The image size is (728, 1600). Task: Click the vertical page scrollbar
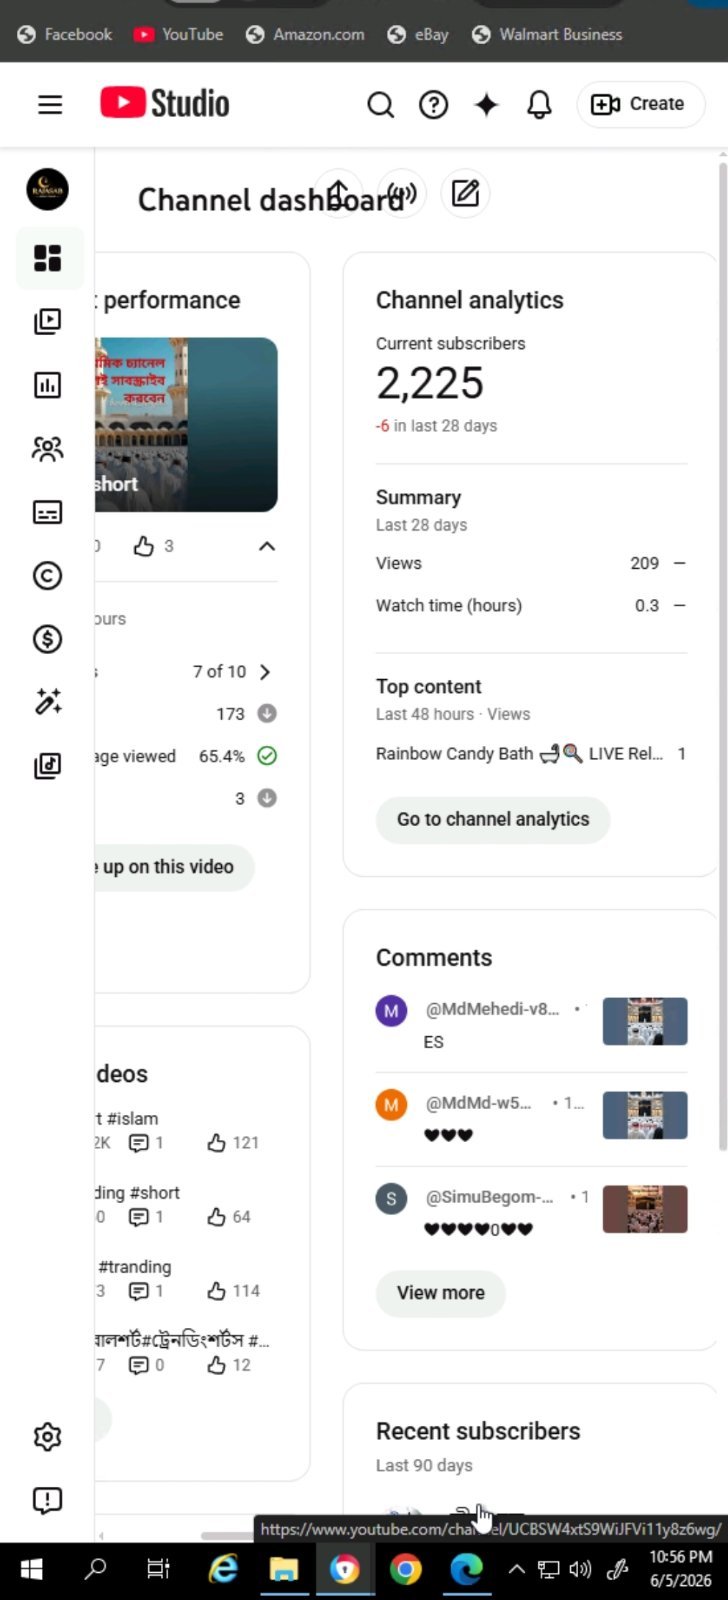(723, 655)
